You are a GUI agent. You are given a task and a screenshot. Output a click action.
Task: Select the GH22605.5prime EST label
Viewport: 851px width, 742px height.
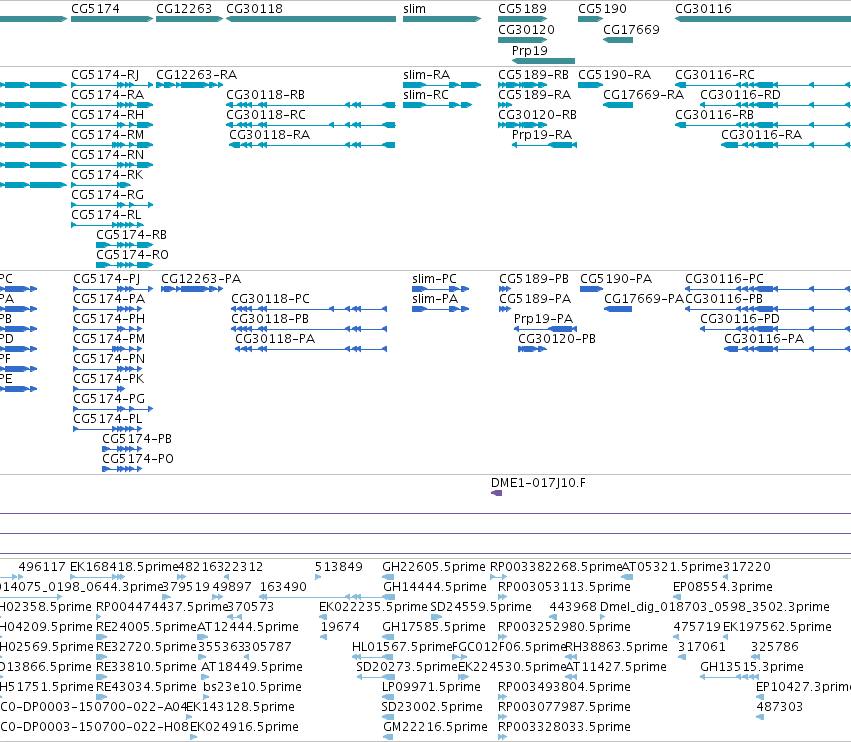(434, 567)
